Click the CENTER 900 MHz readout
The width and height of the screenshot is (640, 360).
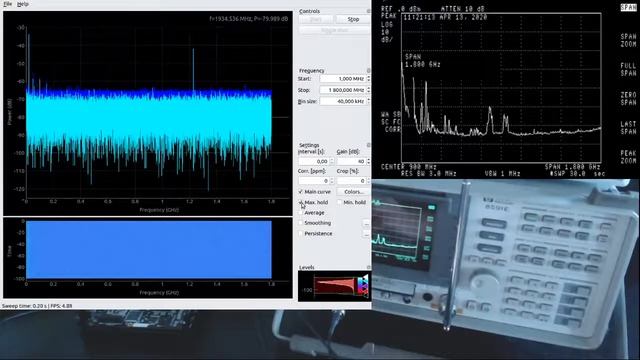(x=409, y=167)
